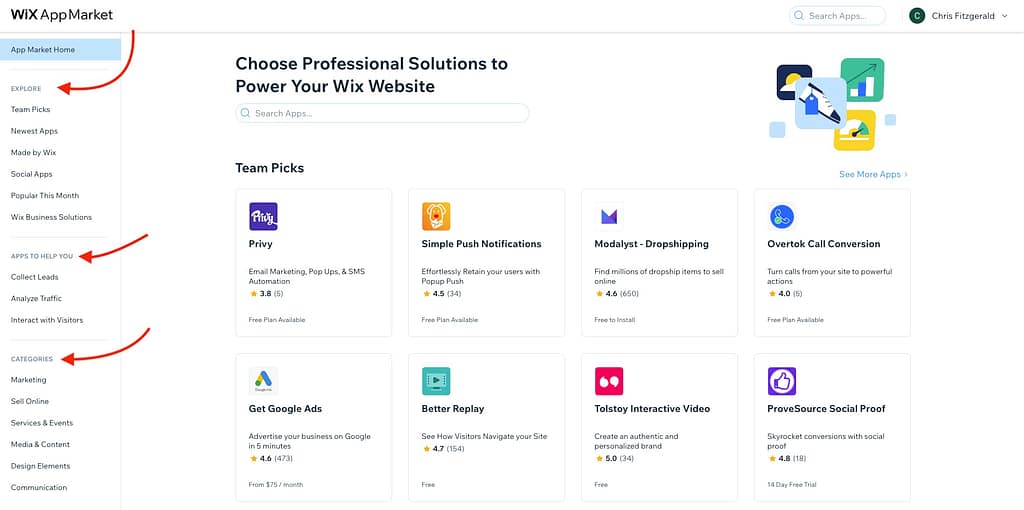Click the Wix App Market logo

pyautogui.click(x=61, y=15)
